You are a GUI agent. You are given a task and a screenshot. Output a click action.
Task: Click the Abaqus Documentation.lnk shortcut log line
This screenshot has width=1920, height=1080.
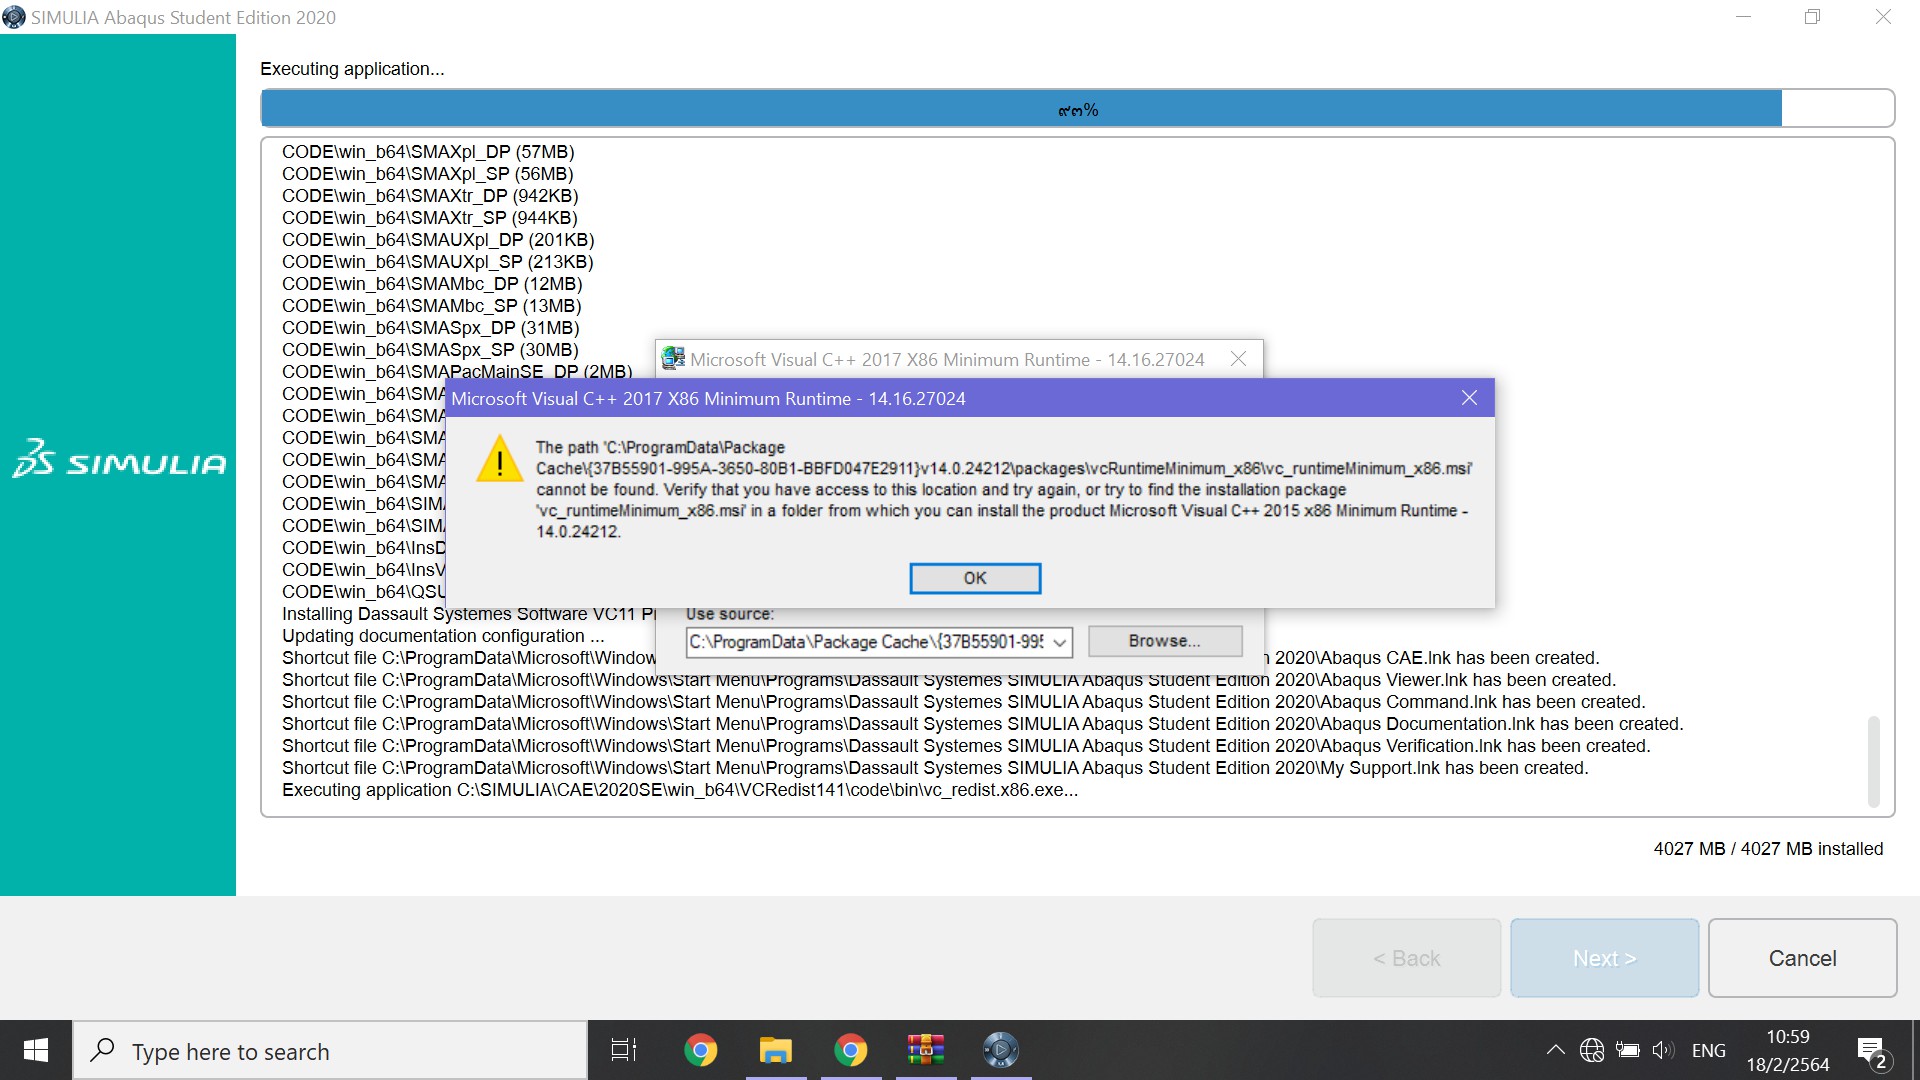(x=982, y=724)
